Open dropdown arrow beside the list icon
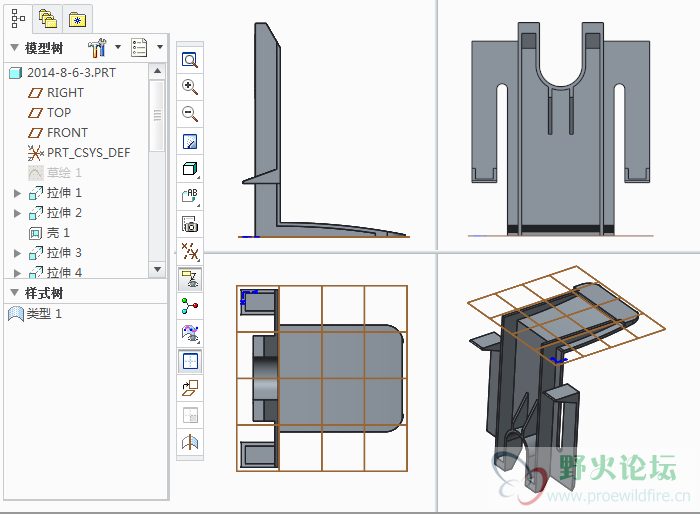 159,47
